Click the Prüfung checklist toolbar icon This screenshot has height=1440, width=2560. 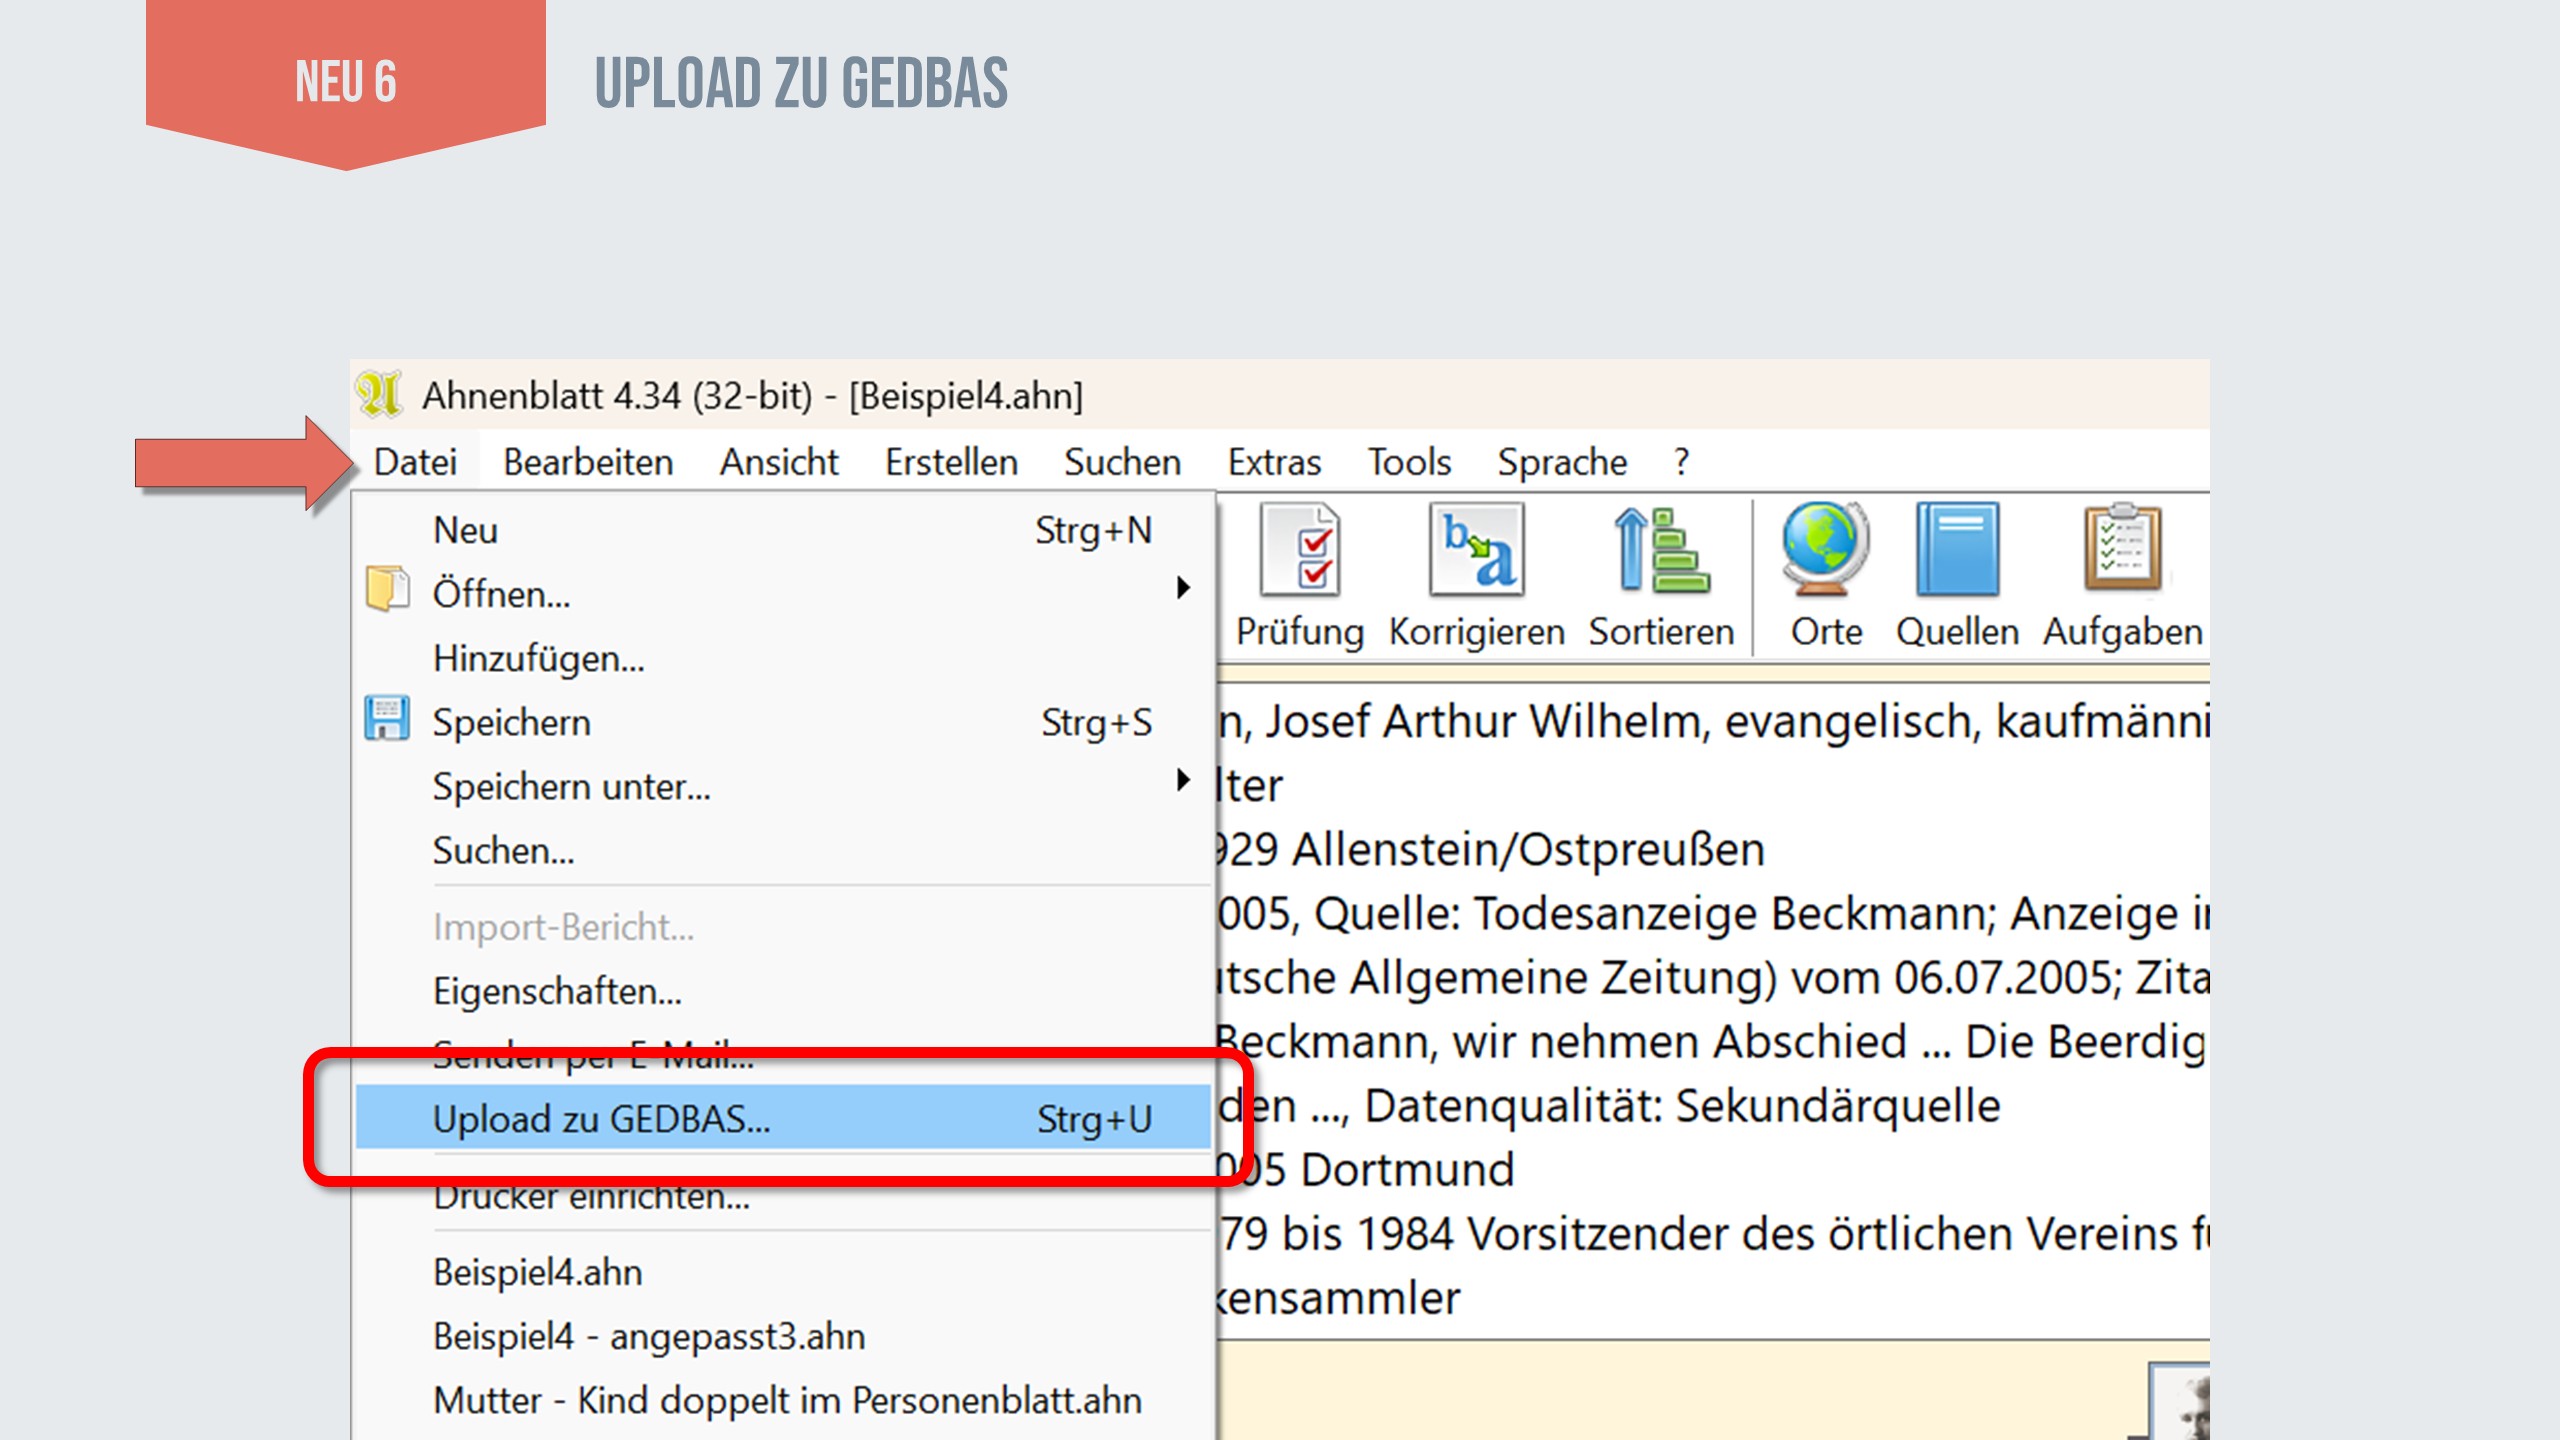1299,551
